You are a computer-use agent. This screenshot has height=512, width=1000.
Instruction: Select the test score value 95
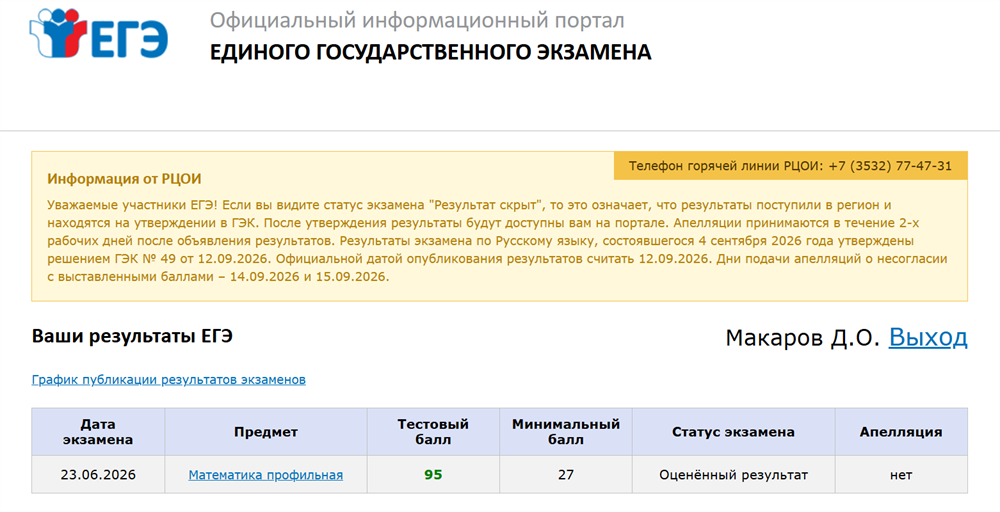(433, 475)
